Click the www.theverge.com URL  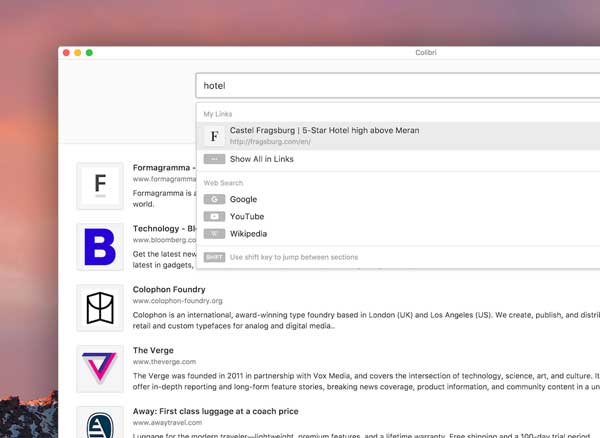[x=164, y=361]
